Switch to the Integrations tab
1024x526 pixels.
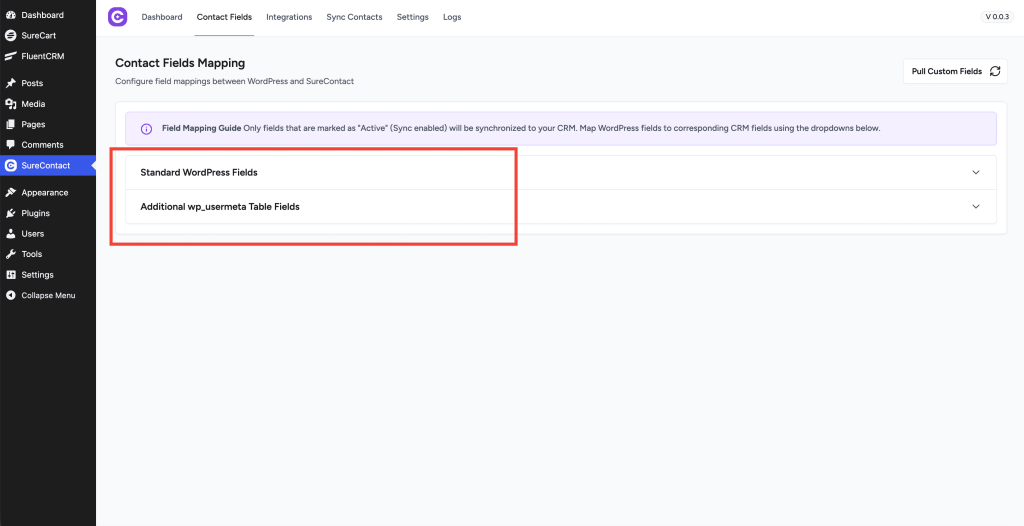pyautogui.click(x=289, y=17)
